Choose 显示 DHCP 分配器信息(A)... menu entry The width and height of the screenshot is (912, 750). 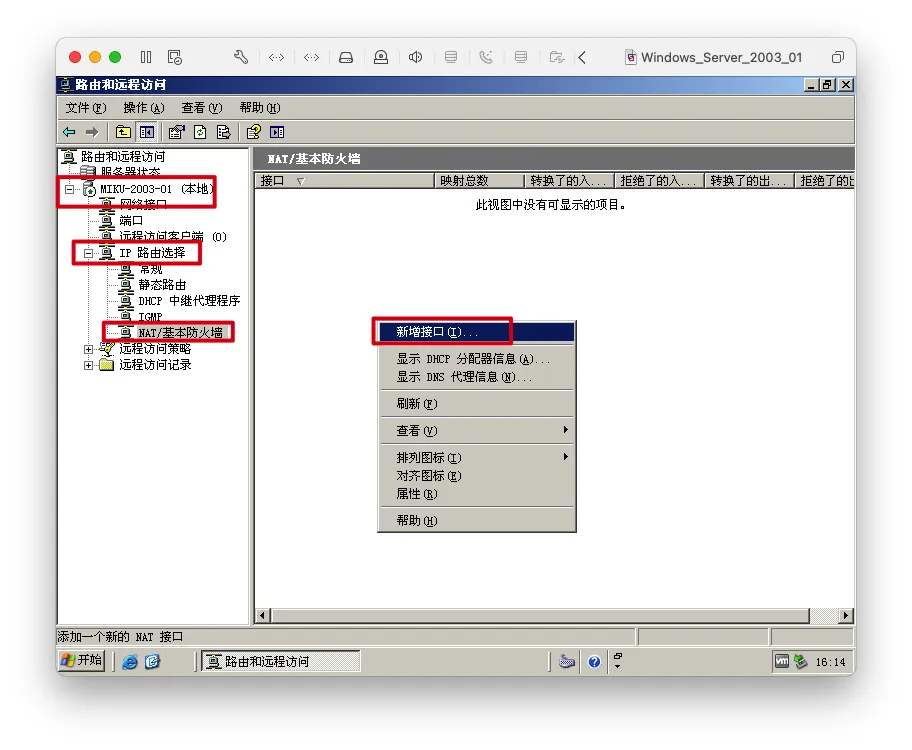tap(476, 359)
